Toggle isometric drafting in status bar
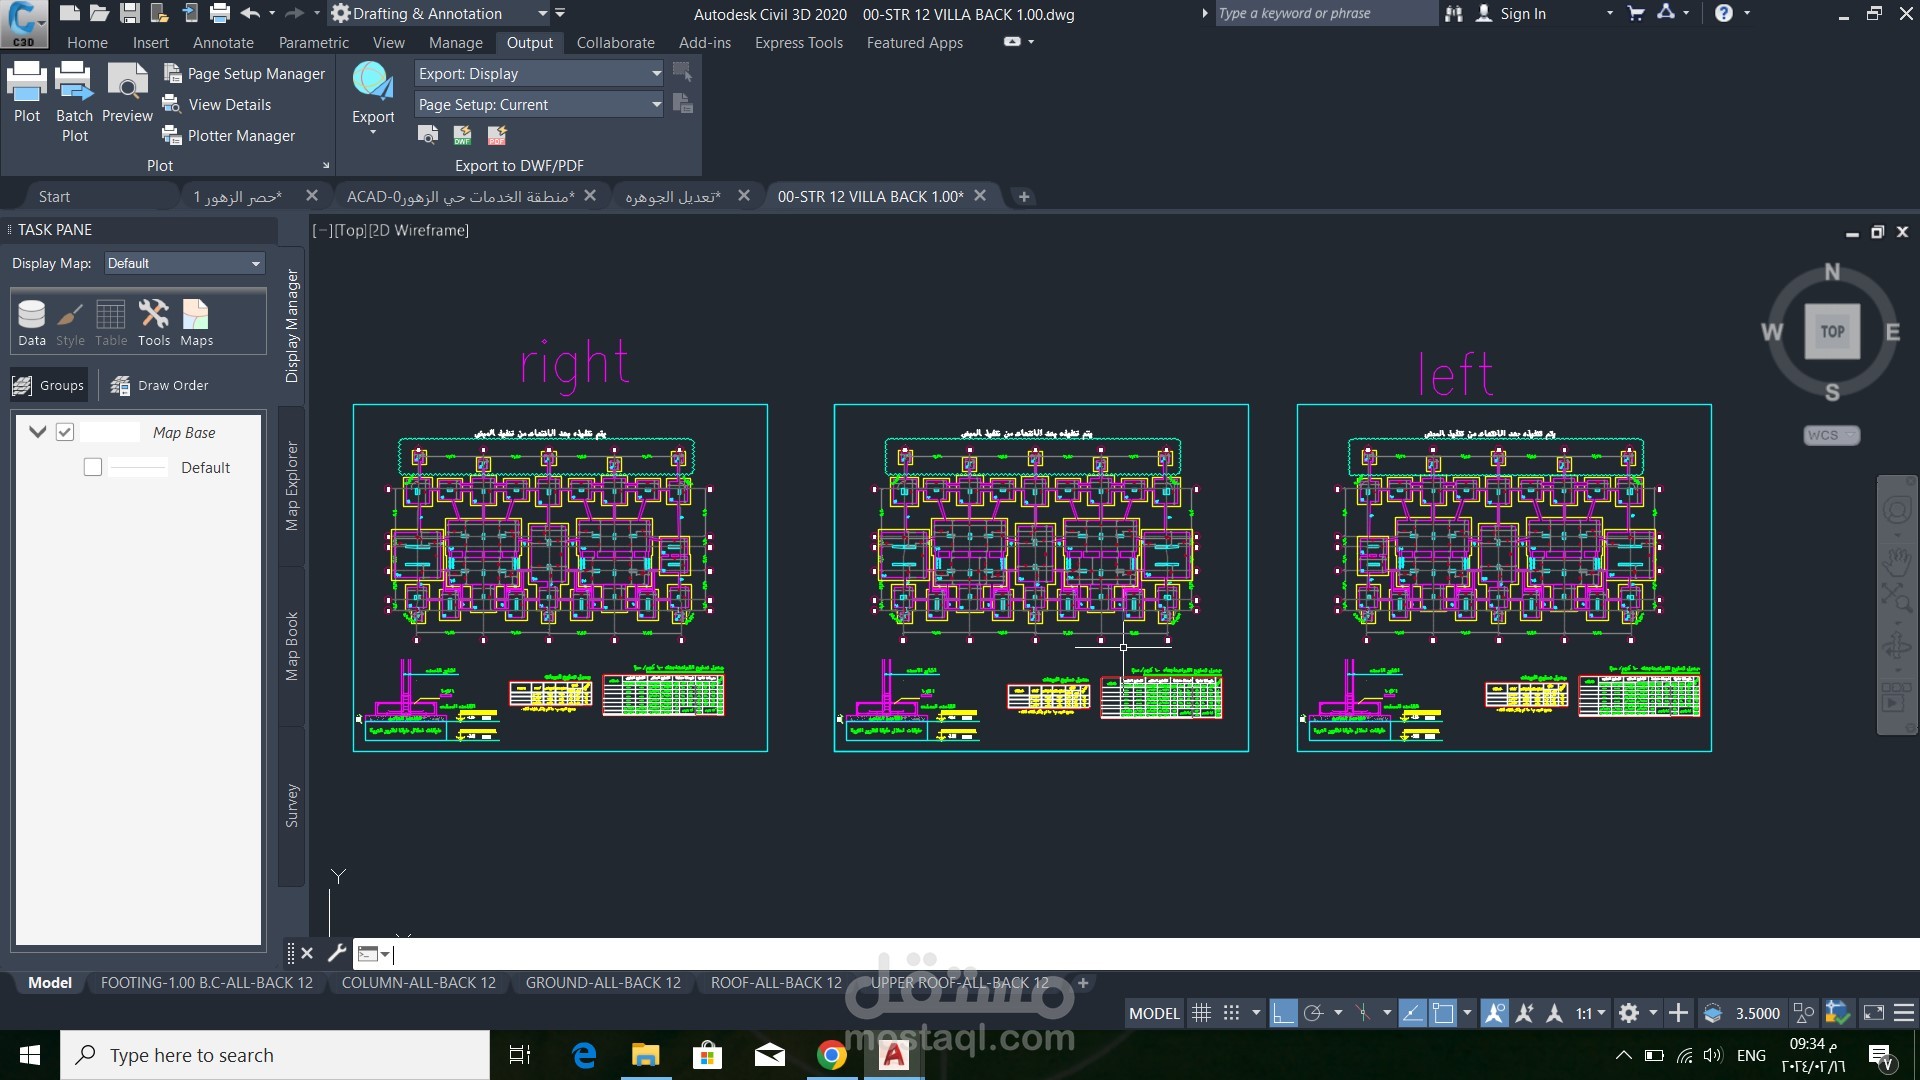 1363,1013
